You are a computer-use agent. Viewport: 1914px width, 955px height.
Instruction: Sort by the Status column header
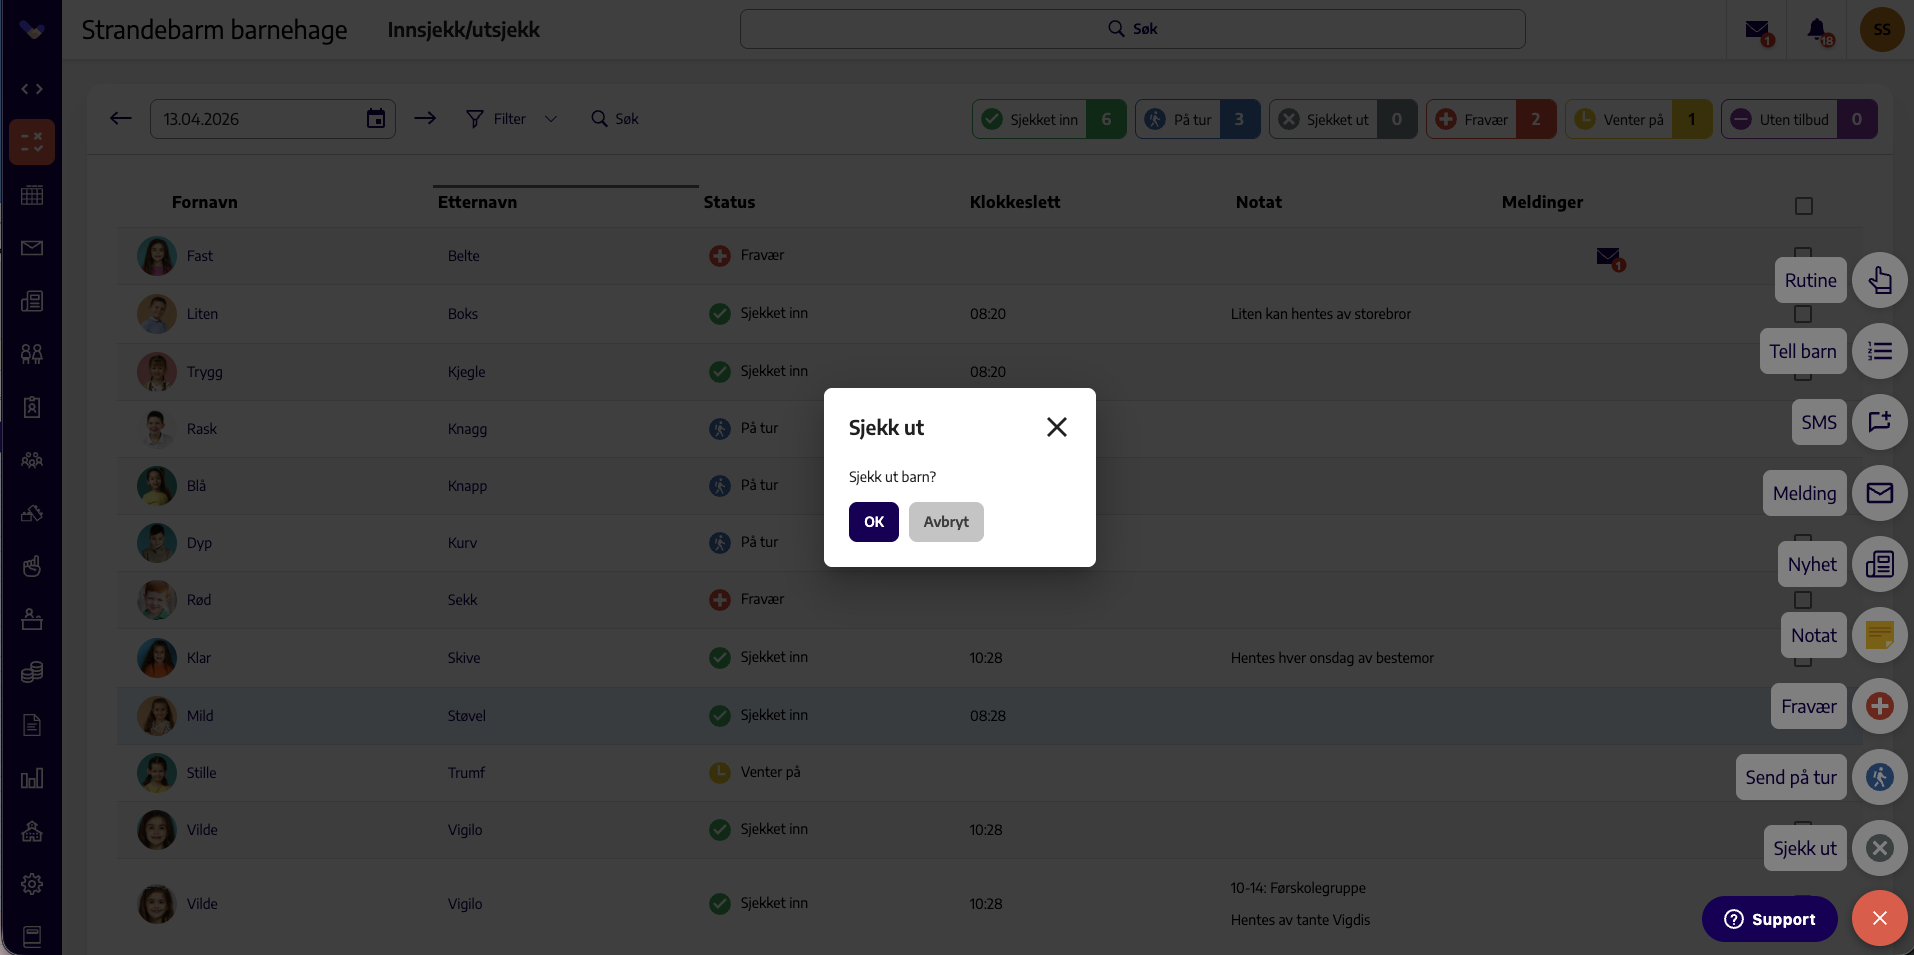729,202
